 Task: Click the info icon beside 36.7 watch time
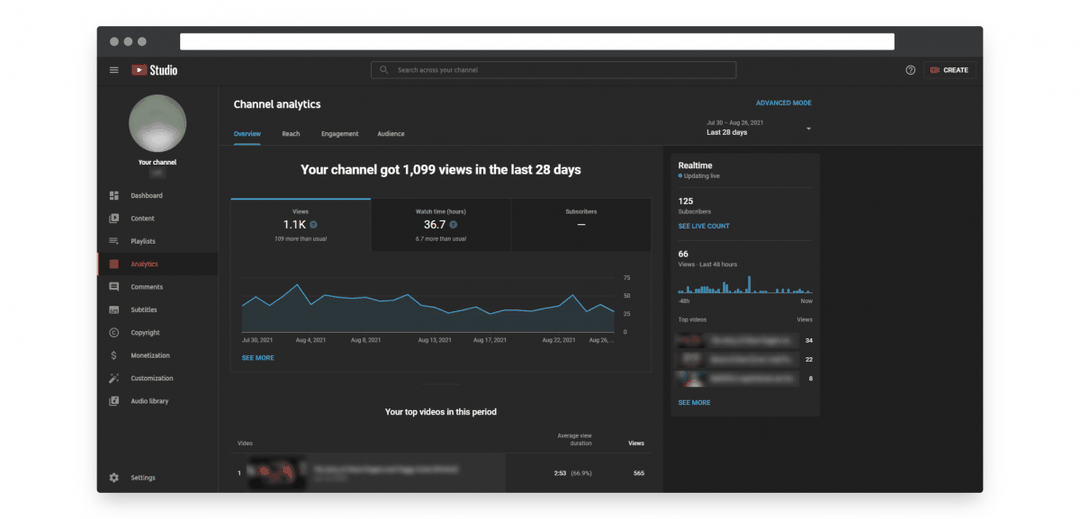(453, 224)
